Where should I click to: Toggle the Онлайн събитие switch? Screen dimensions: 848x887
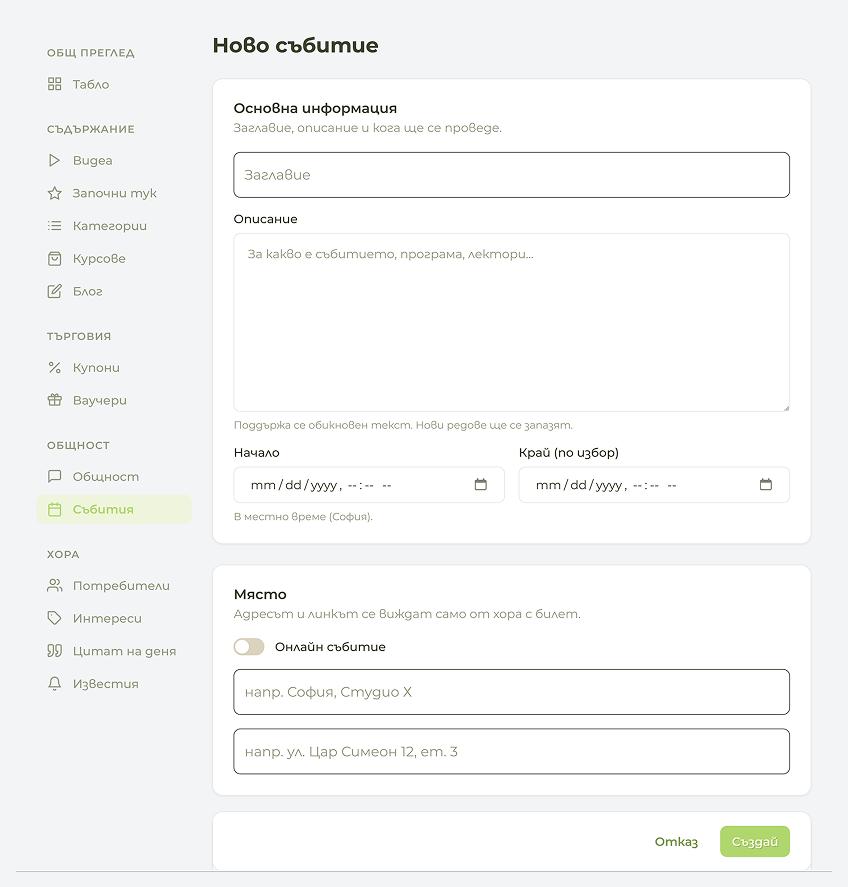point(249,647)
